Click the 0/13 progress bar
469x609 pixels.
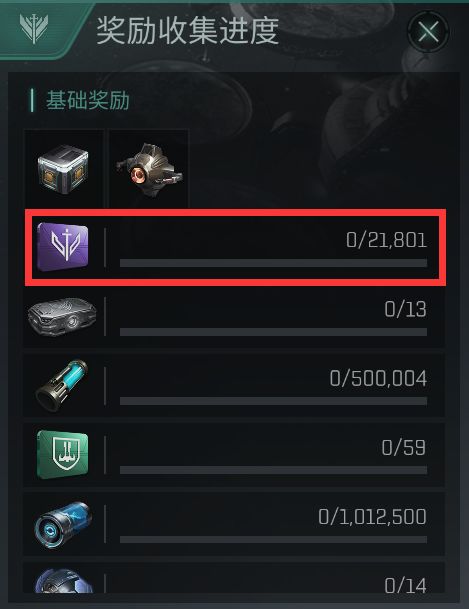pyautogui.click(x=273, y=332)
